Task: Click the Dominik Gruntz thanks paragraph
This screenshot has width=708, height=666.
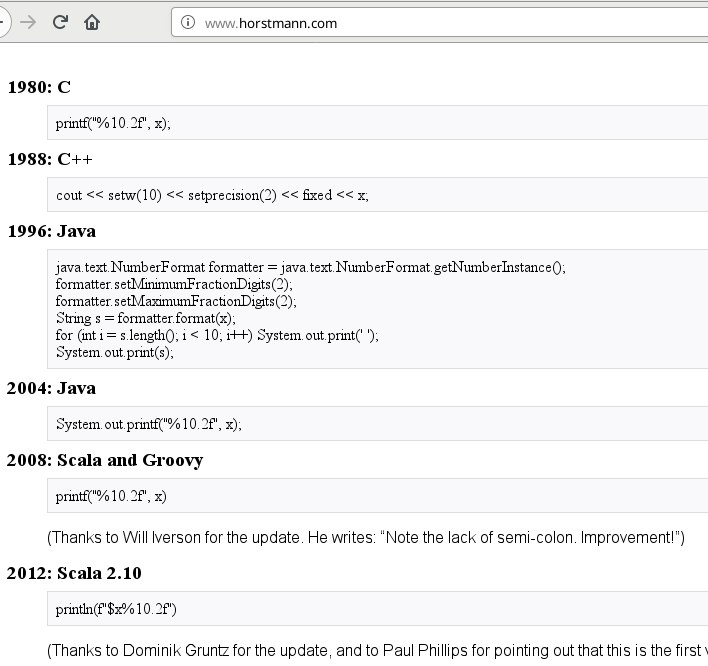Action: pyautogui.click(x=377, y=650)
